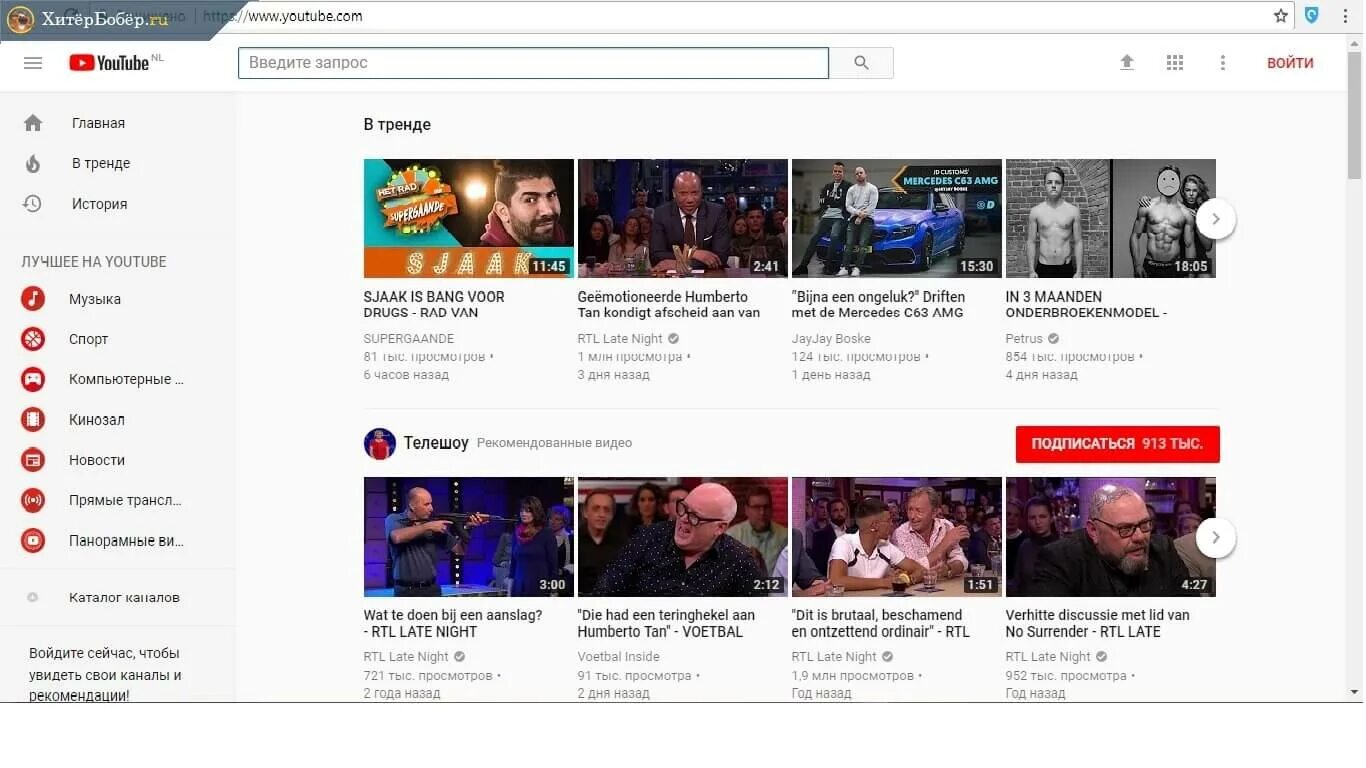Screen dimensions: 1366x768
Task: Click the Музыка note icon
Action: tap(33, 299)
